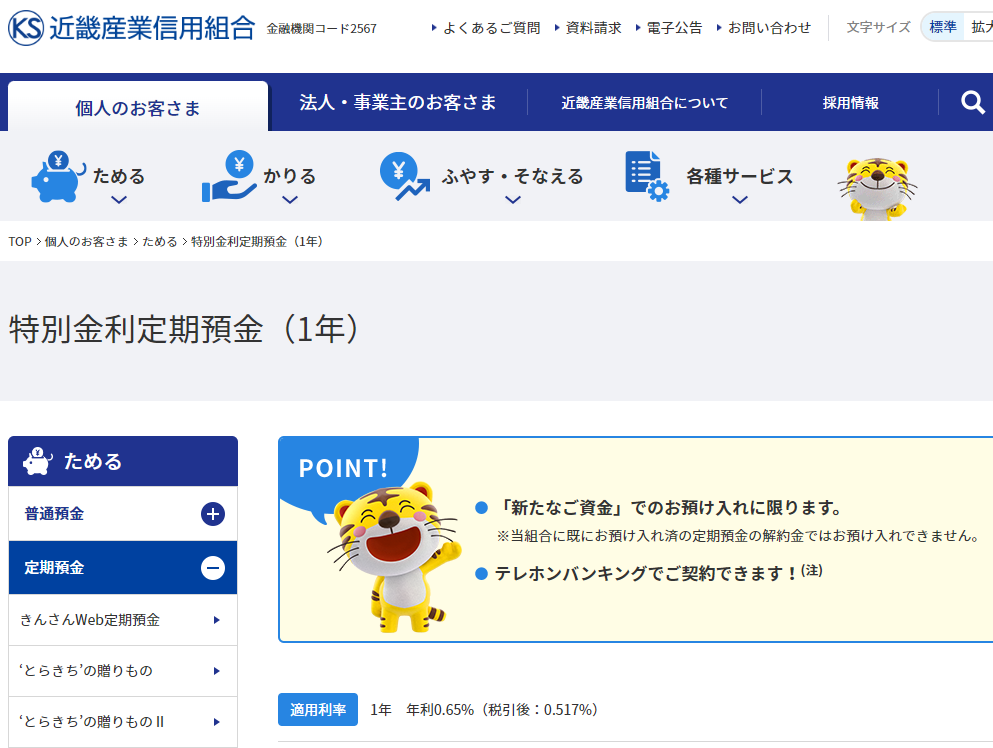Click the yen growth chart icon
Image resolution: width=993 pixels, height=748 pixels.
point(404,177)
